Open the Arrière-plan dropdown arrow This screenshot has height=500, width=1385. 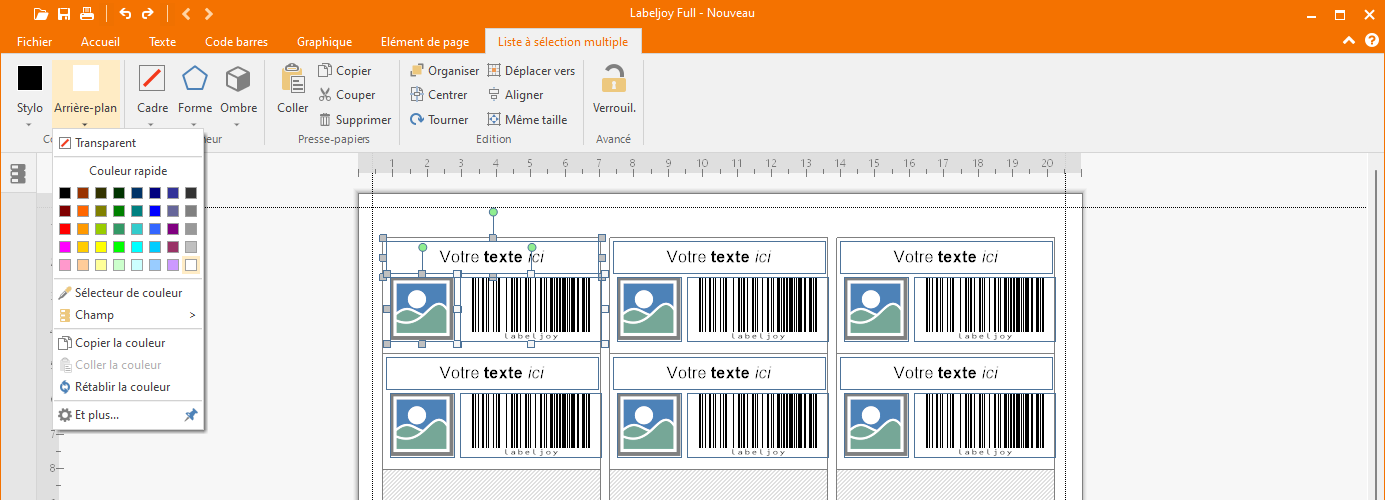(85, 125)
